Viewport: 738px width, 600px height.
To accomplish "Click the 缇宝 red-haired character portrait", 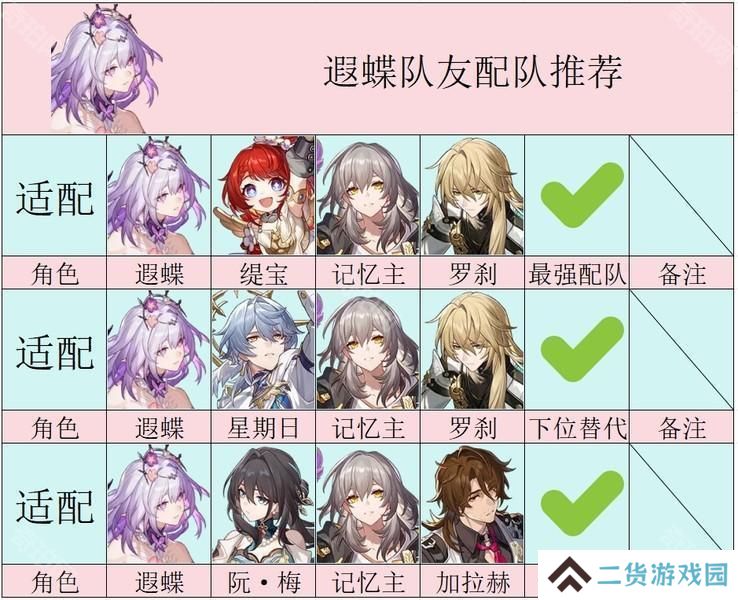I will coord(263,196).
